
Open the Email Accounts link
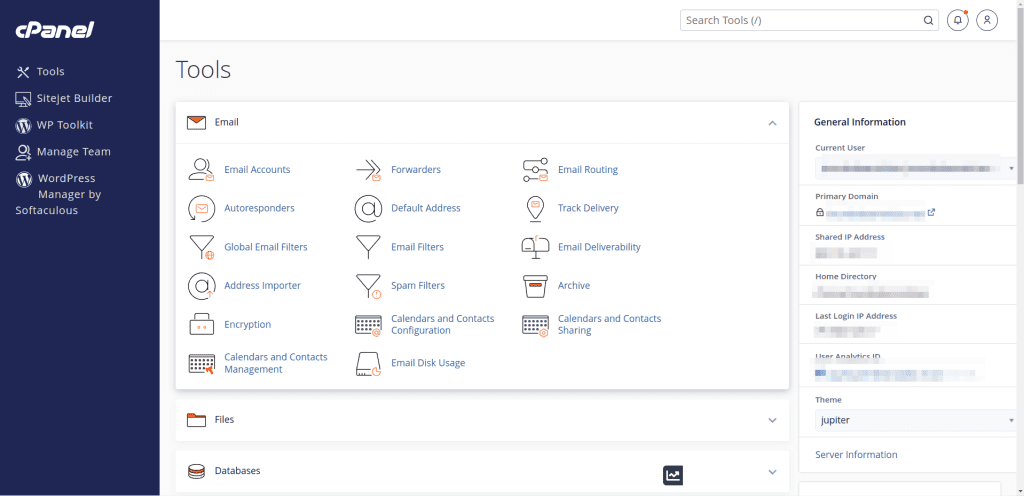point(257,170)
